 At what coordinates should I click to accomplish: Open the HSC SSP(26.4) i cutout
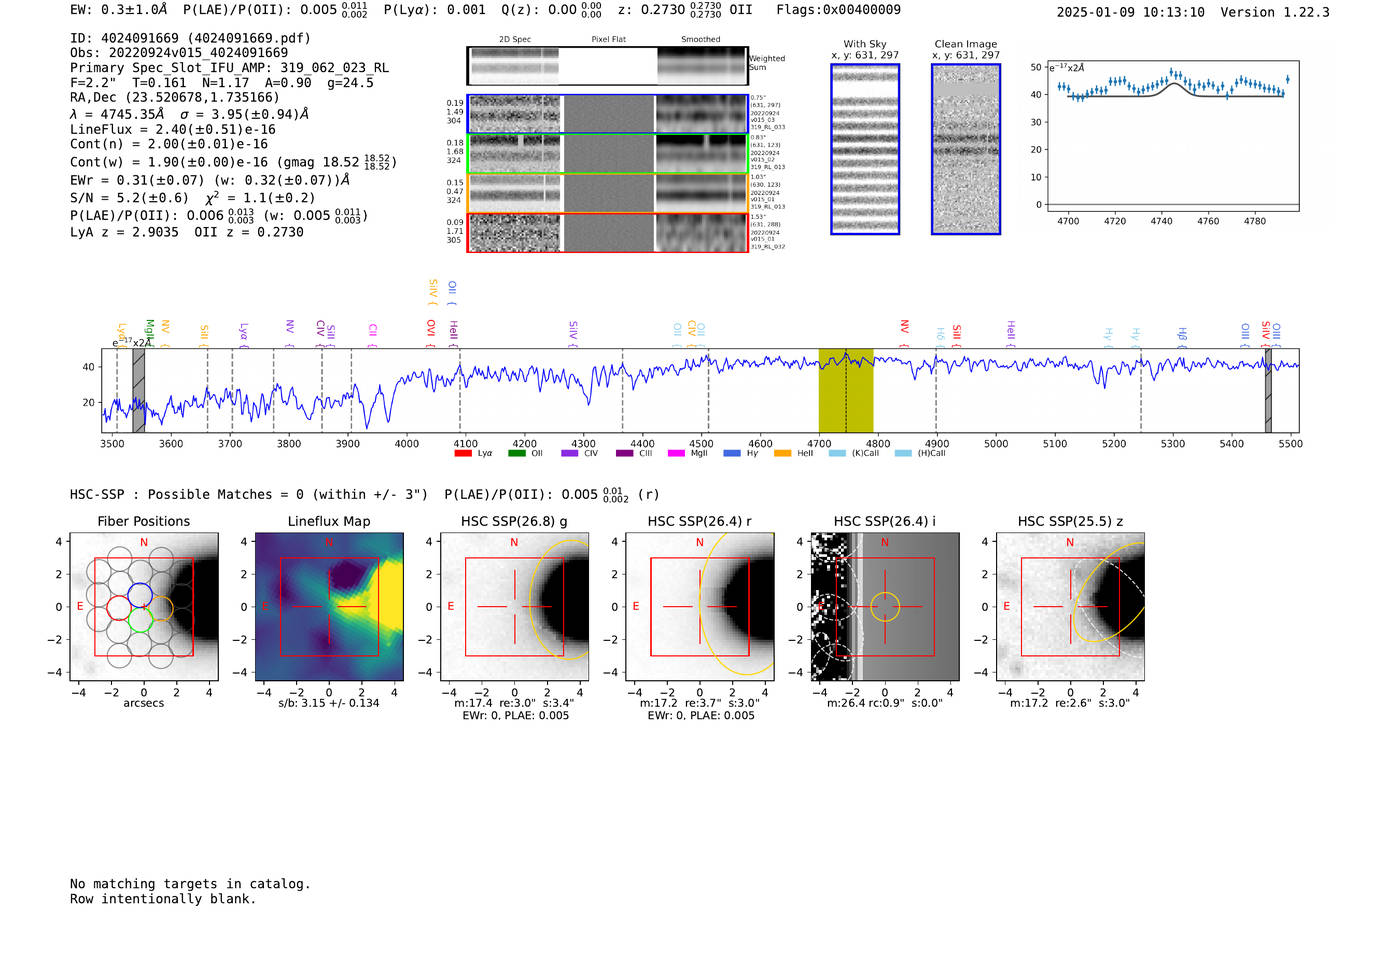[x=885, y=607]
